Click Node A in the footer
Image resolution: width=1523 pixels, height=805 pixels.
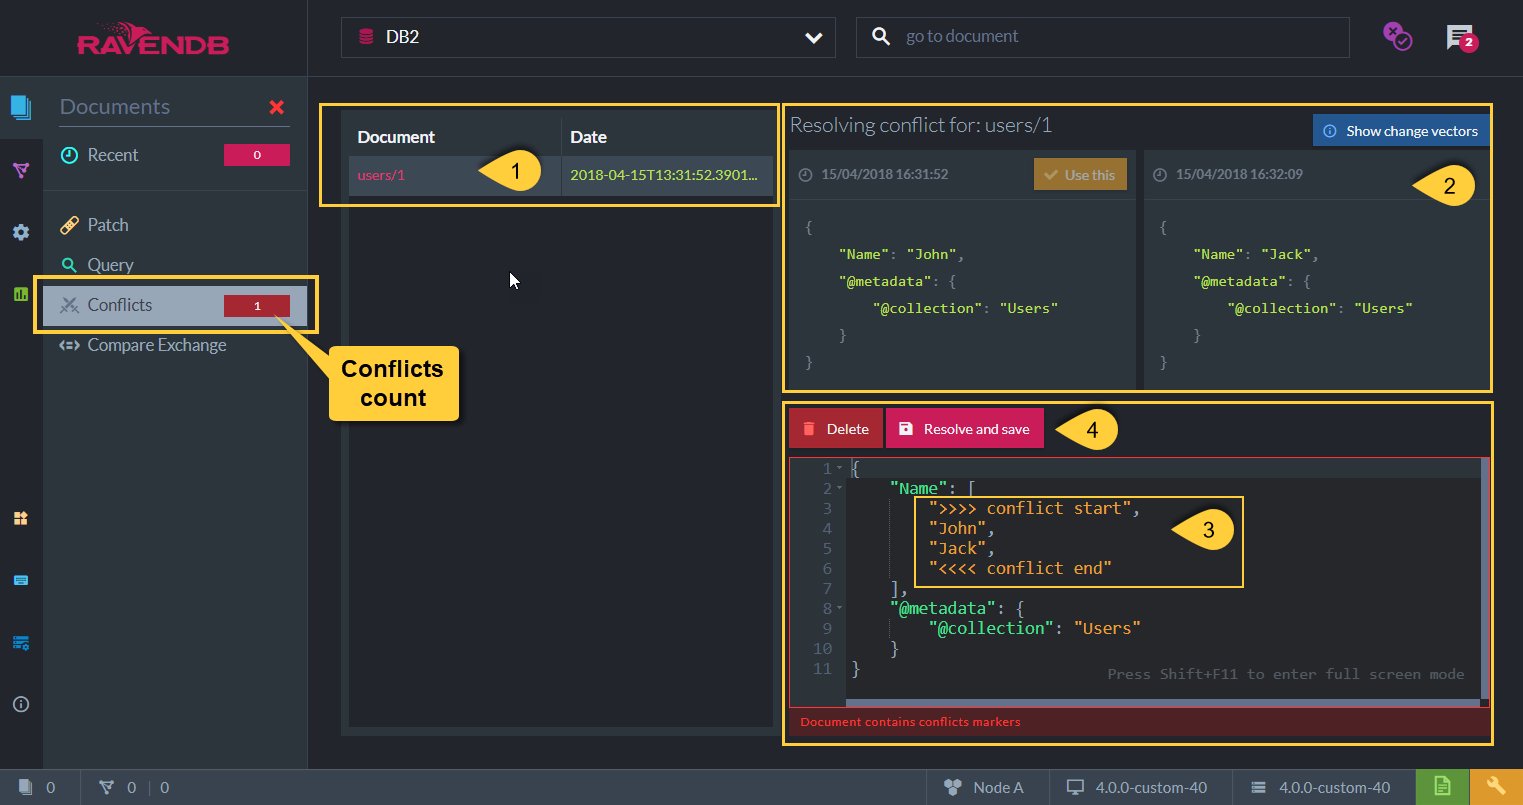click(998, 787)
